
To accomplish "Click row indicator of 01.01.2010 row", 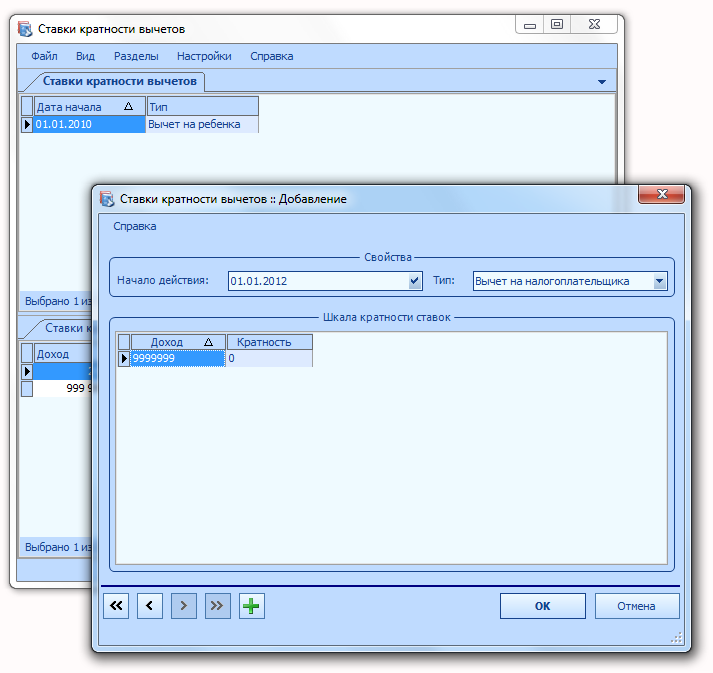I will pos(27,124).
